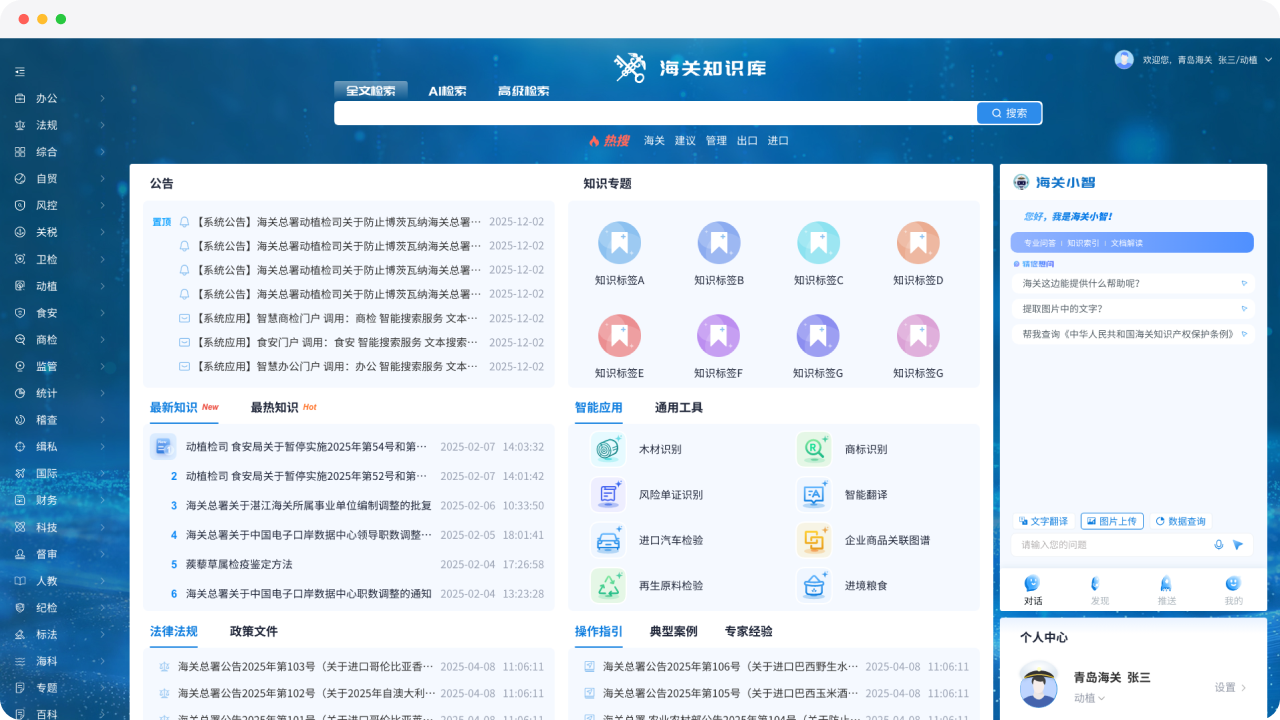Open the 专家经验 tab

coord(749,632)
